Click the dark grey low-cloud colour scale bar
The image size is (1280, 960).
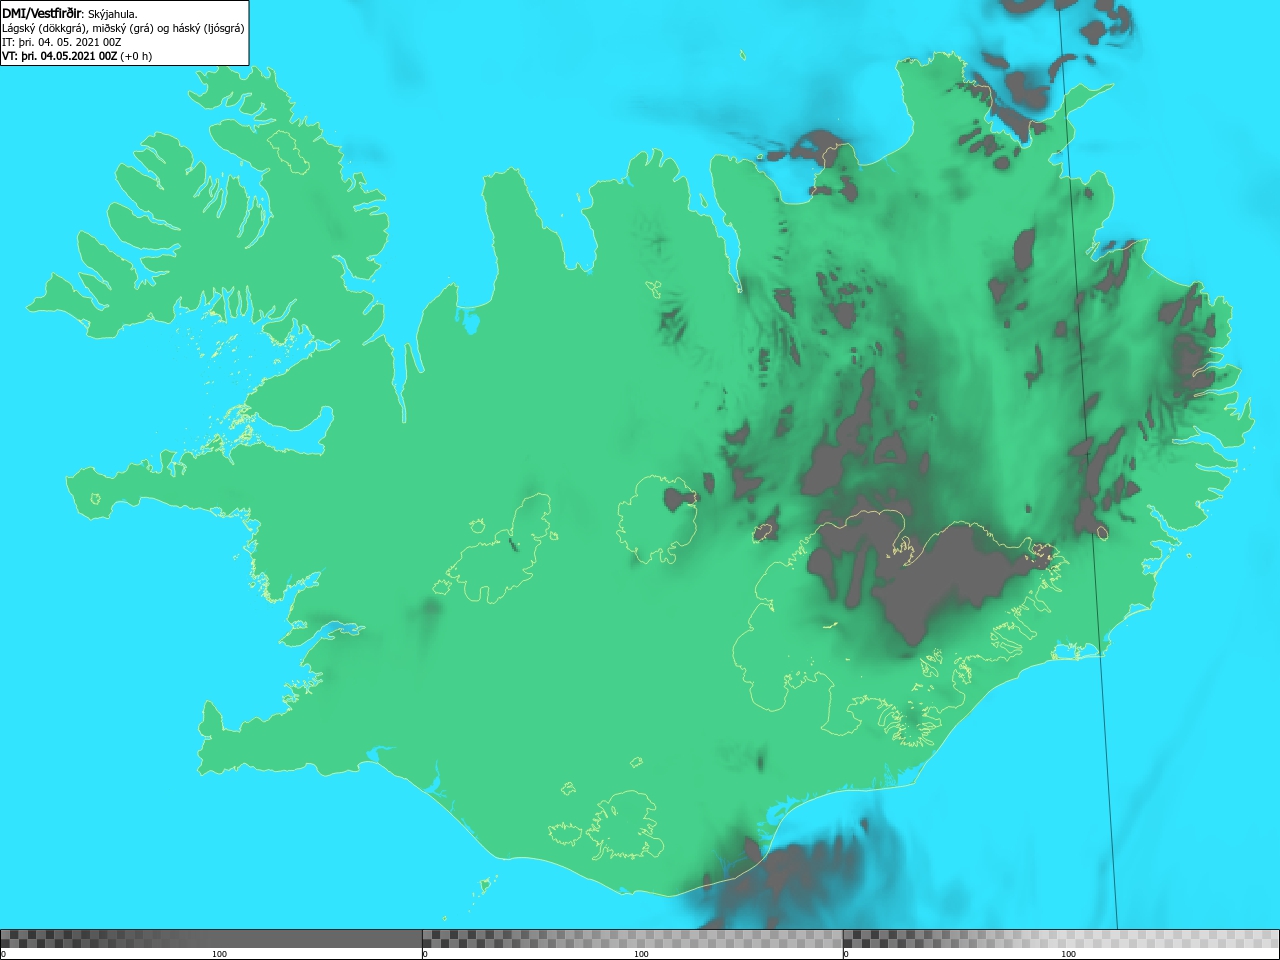click(x=211, y=938)
